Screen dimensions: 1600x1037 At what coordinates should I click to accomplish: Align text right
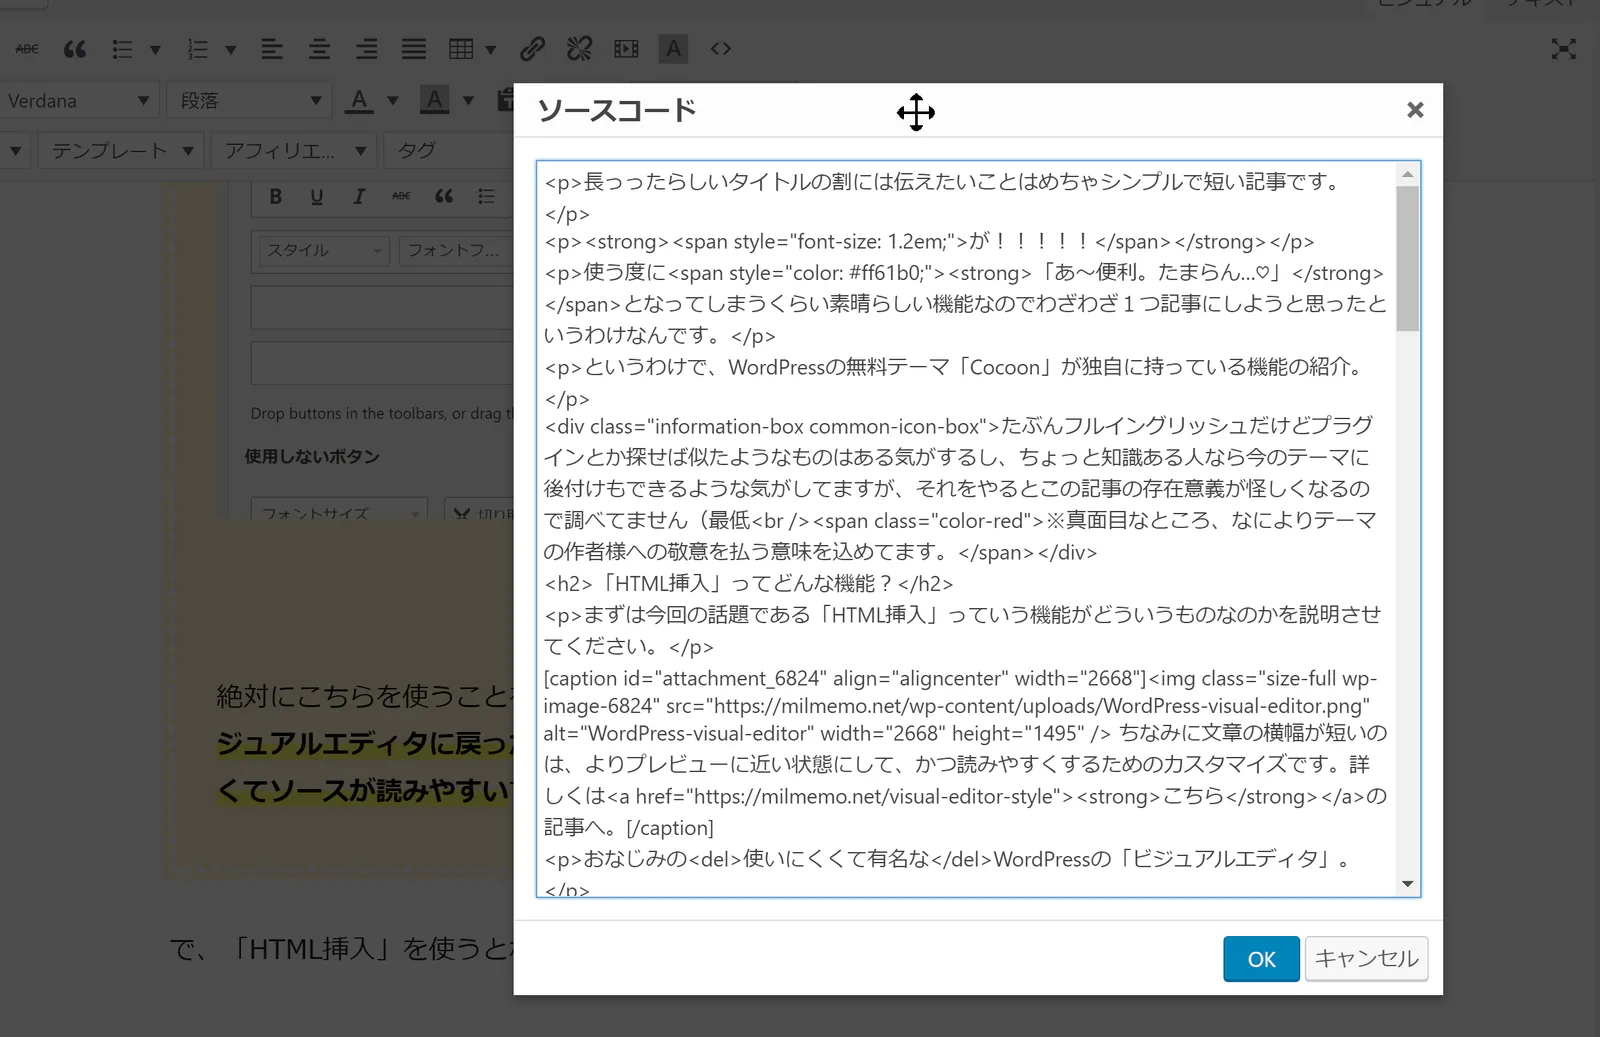tap(367, 48)
